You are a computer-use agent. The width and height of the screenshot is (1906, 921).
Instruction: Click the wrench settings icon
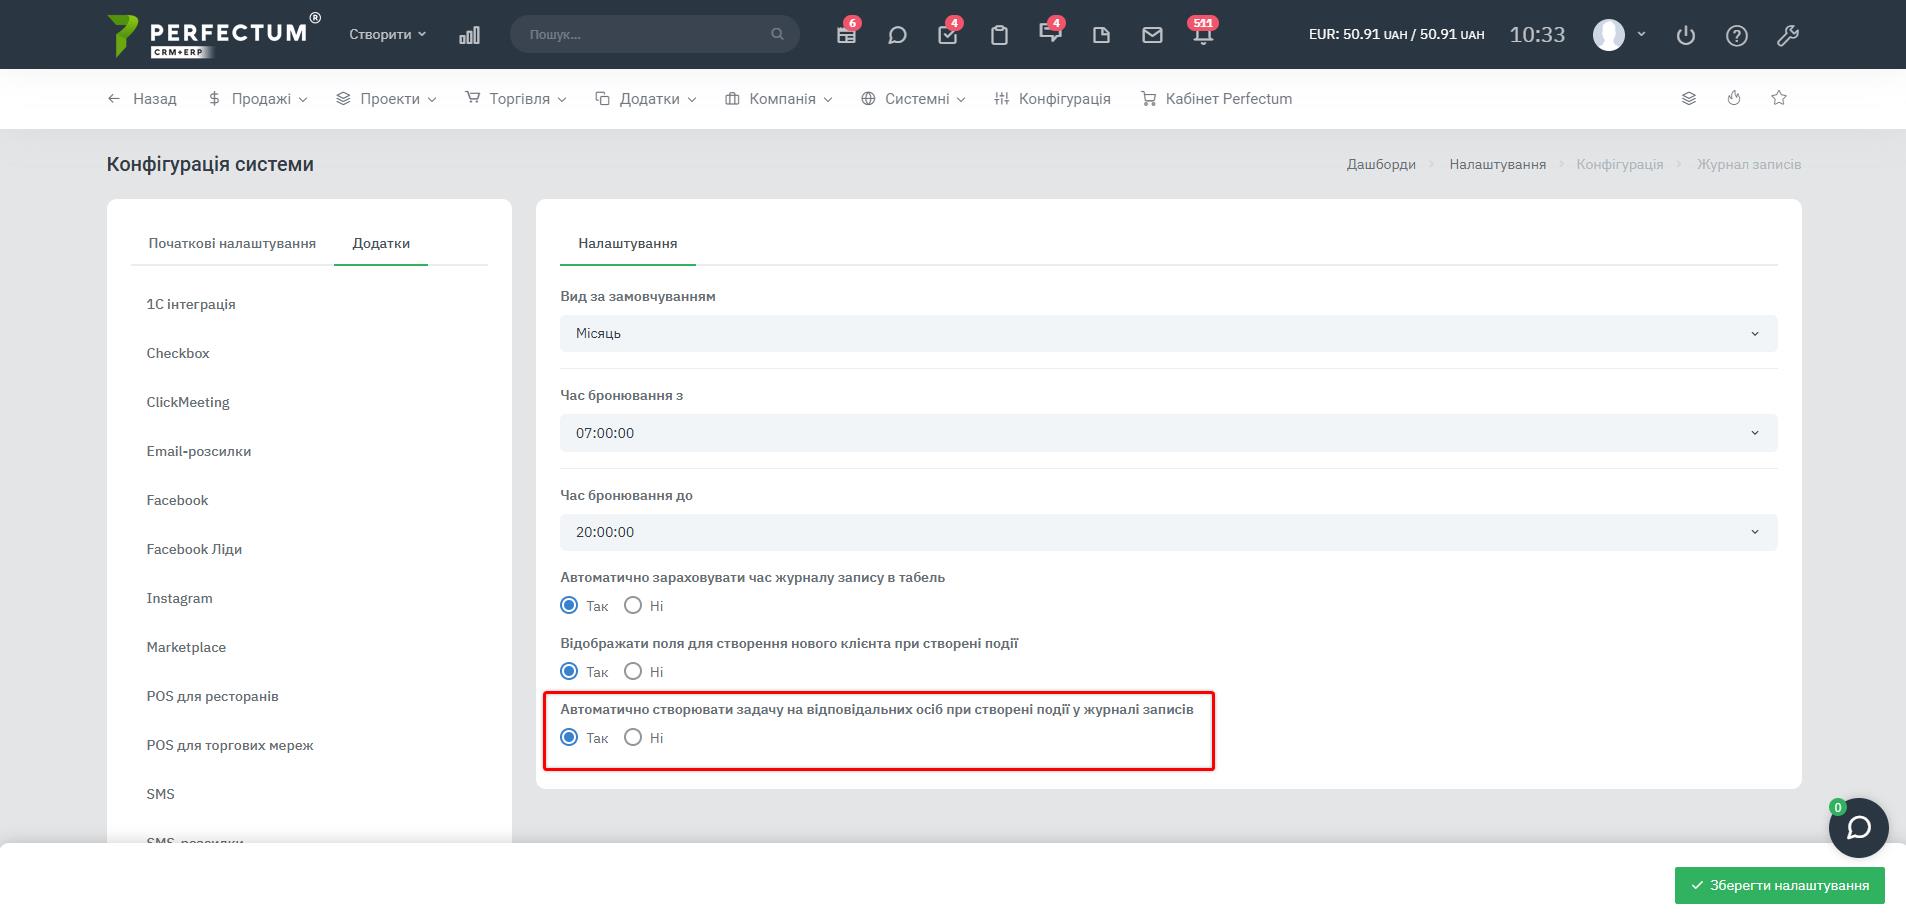1788,35
